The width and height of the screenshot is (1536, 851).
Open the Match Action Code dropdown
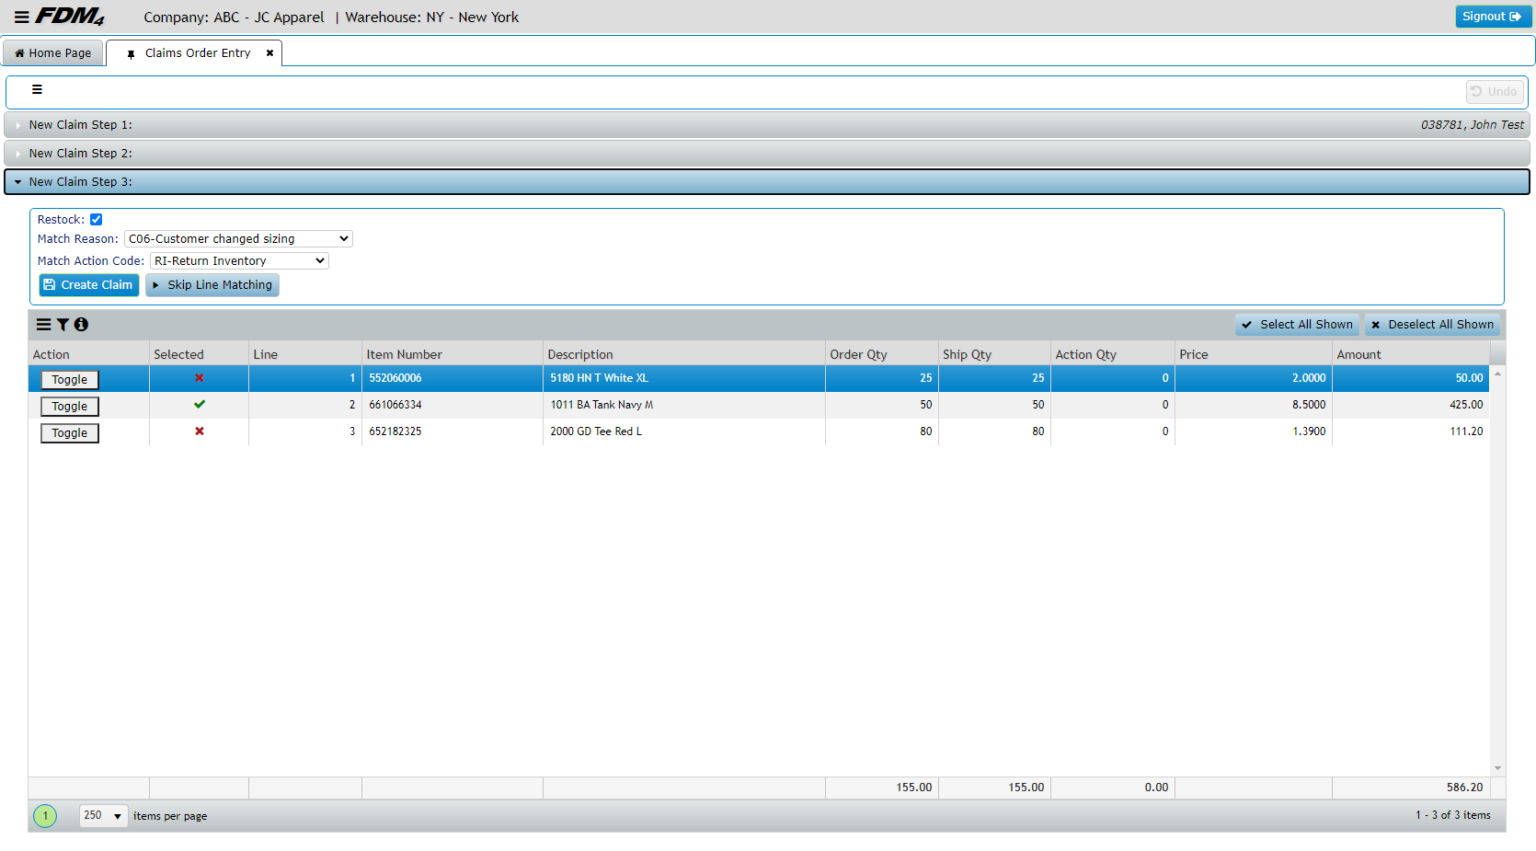point(238,260)
